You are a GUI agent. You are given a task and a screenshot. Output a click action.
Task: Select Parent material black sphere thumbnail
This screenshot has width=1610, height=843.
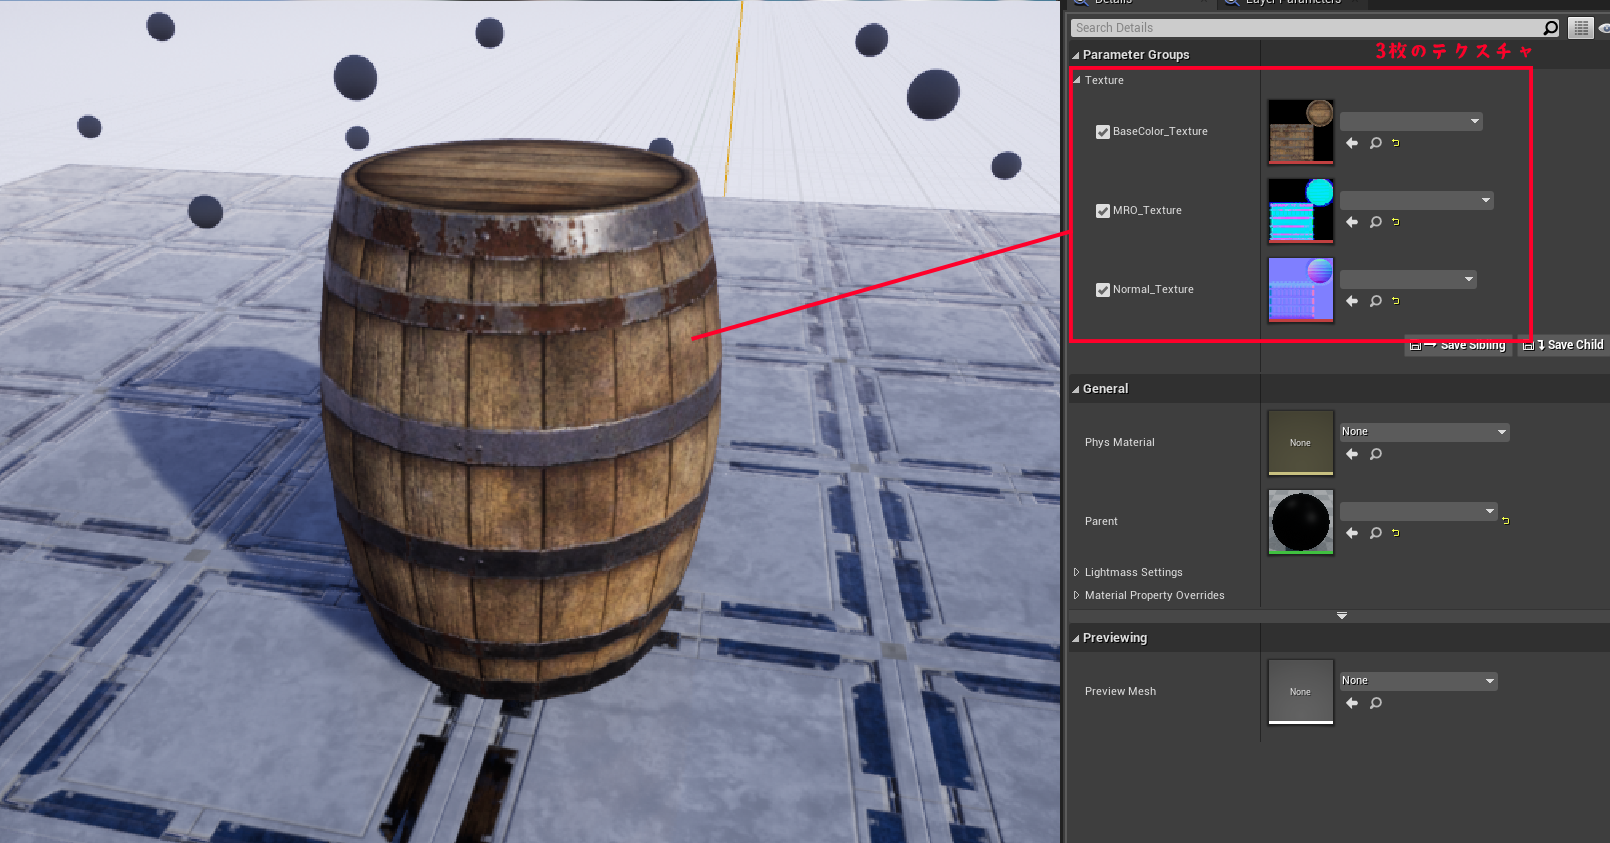(x=1301, y=522)
